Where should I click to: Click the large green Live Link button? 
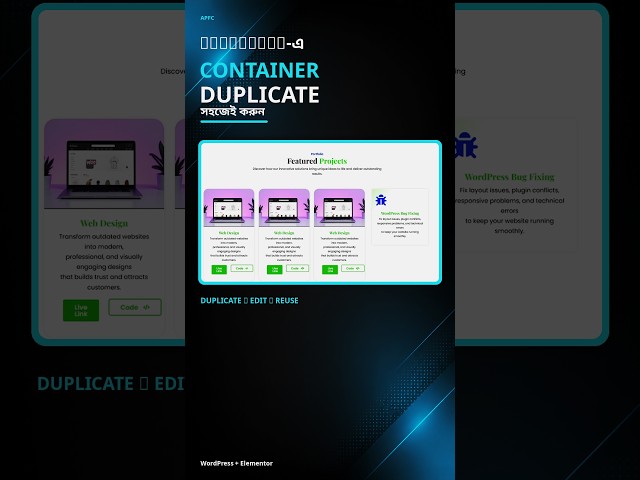(x=81, y=310)
